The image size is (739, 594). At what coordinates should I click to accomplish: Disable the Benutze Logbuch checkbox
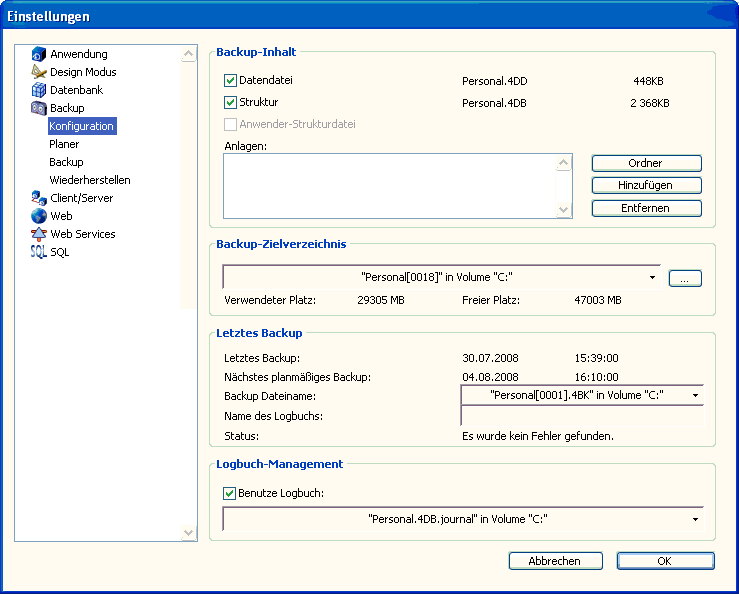230,493
